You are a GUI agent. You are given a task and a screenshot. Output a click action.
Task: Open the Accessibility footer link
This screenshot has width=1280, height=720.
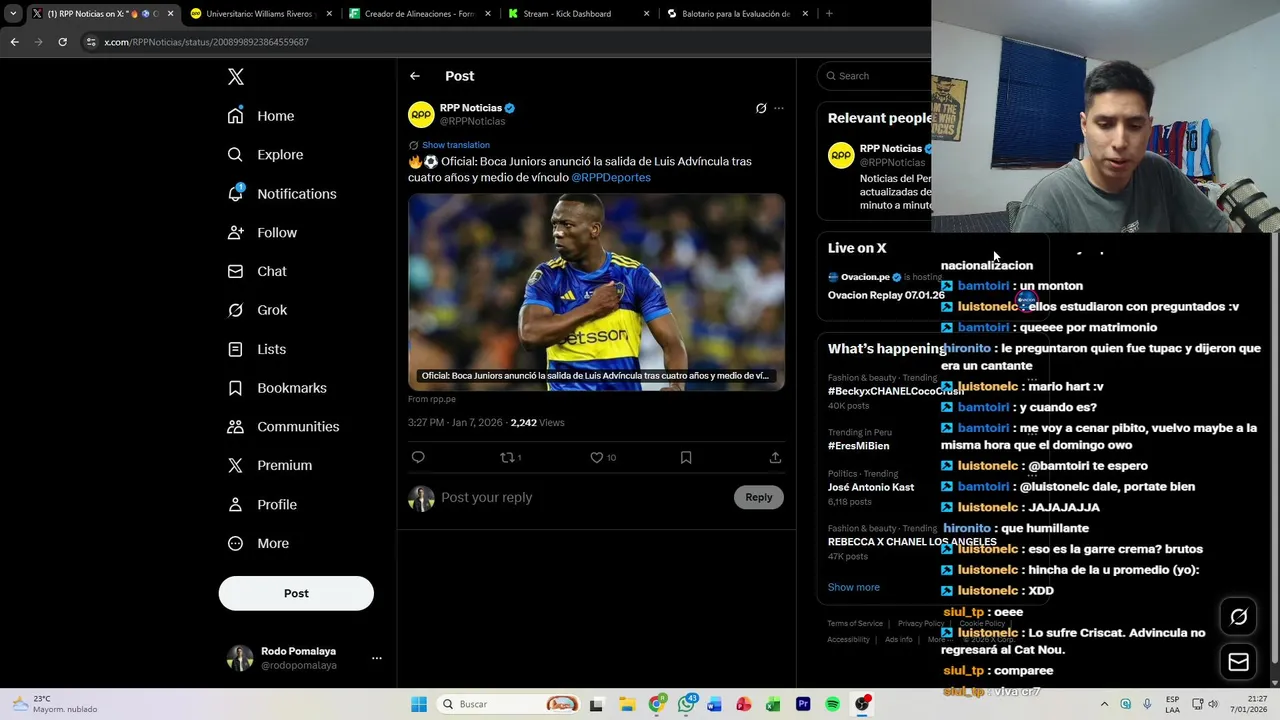coord(848,639)
